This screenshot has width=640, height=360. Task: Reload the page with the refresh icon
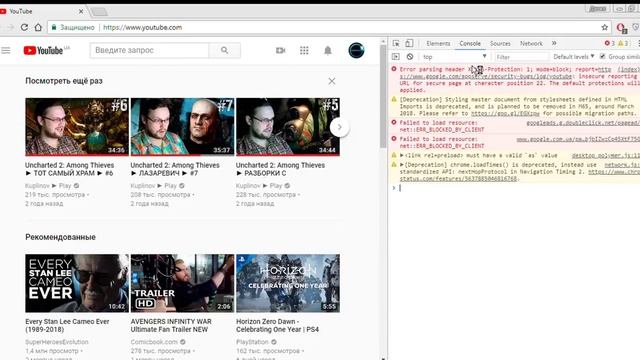coord(24,27)
